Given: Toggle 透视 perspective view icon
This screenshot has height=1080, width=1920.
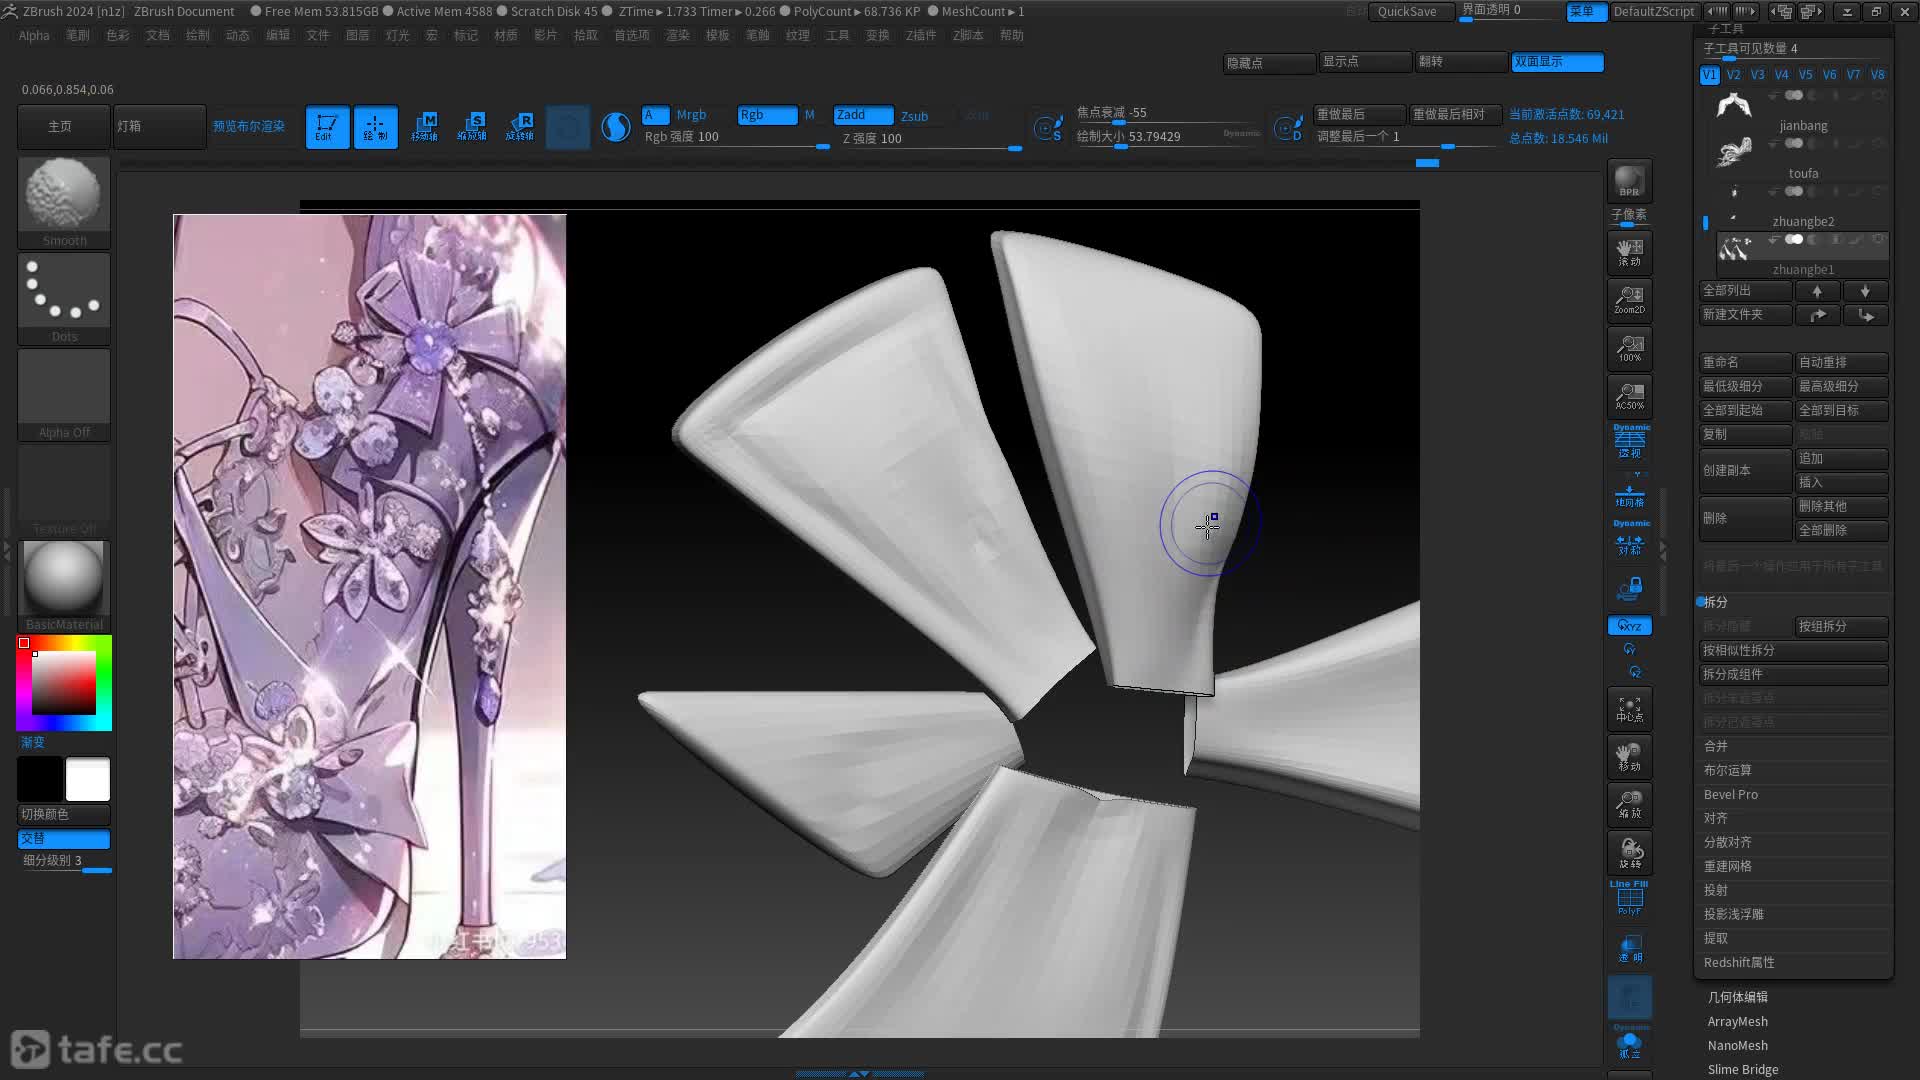Looking at the screenshot, I should click(x=1630, y=441).
